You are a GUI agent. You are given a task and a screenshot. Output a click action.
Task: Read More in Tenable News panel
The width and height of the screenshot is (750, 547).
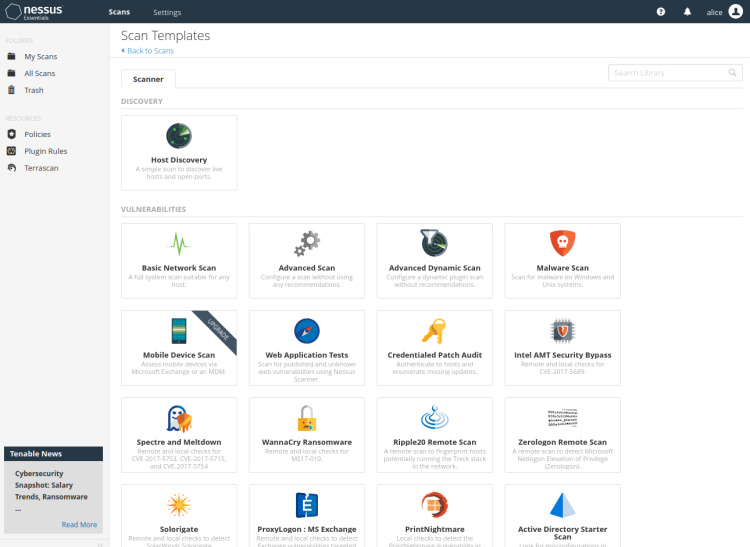79,524
